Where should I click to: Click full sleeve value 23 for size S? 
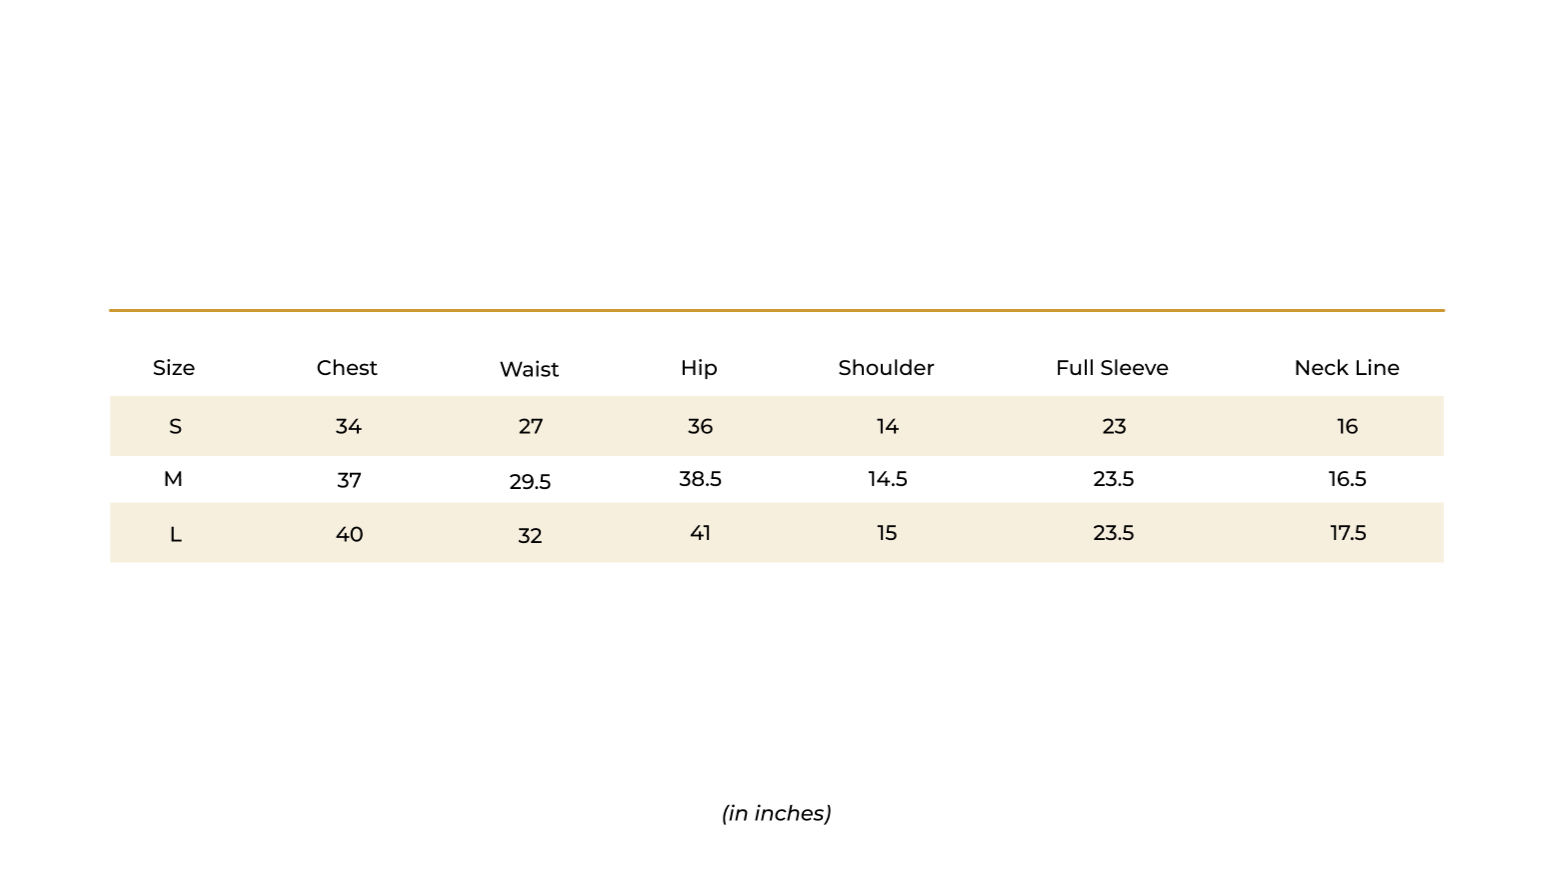click(x=1114, y=427)
